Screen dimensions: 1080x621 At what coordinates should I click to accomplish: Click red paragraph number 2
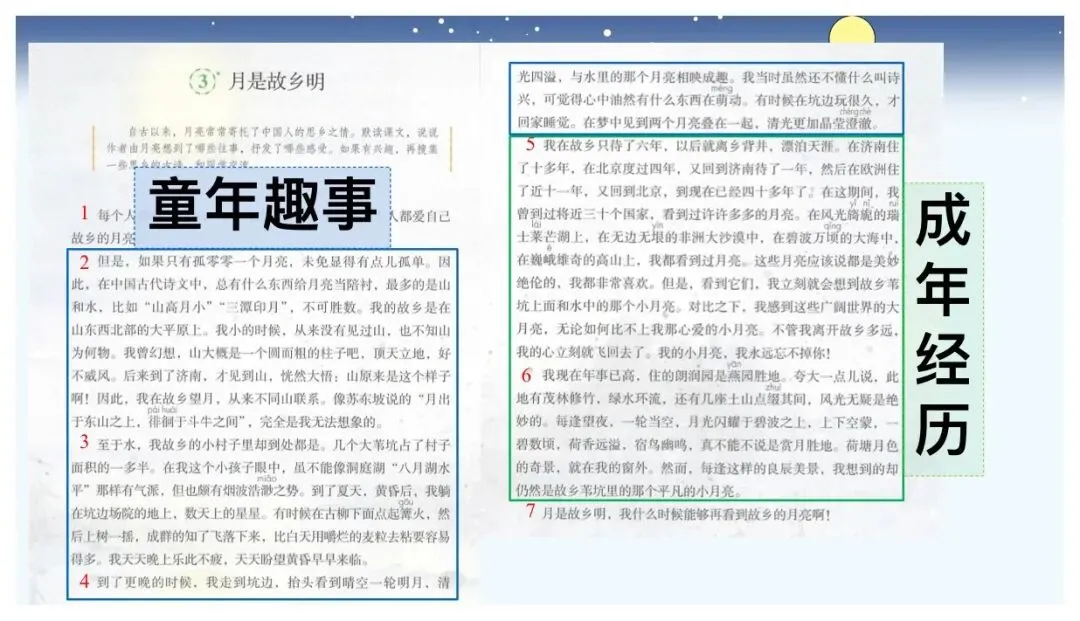pos(84,262)
